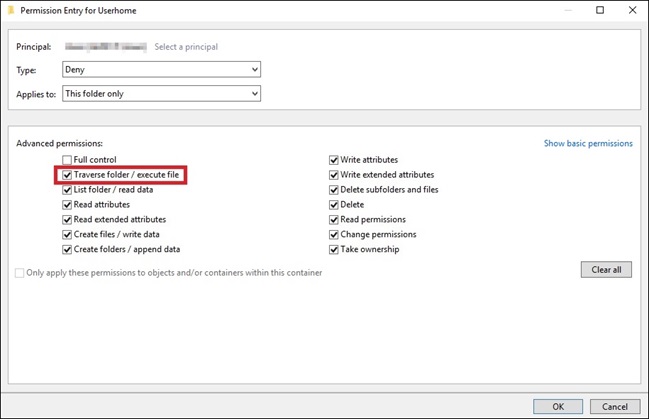Uncheck Write attributes permission
This screenshot has width=649, height=419.
(x=334, y=160)
